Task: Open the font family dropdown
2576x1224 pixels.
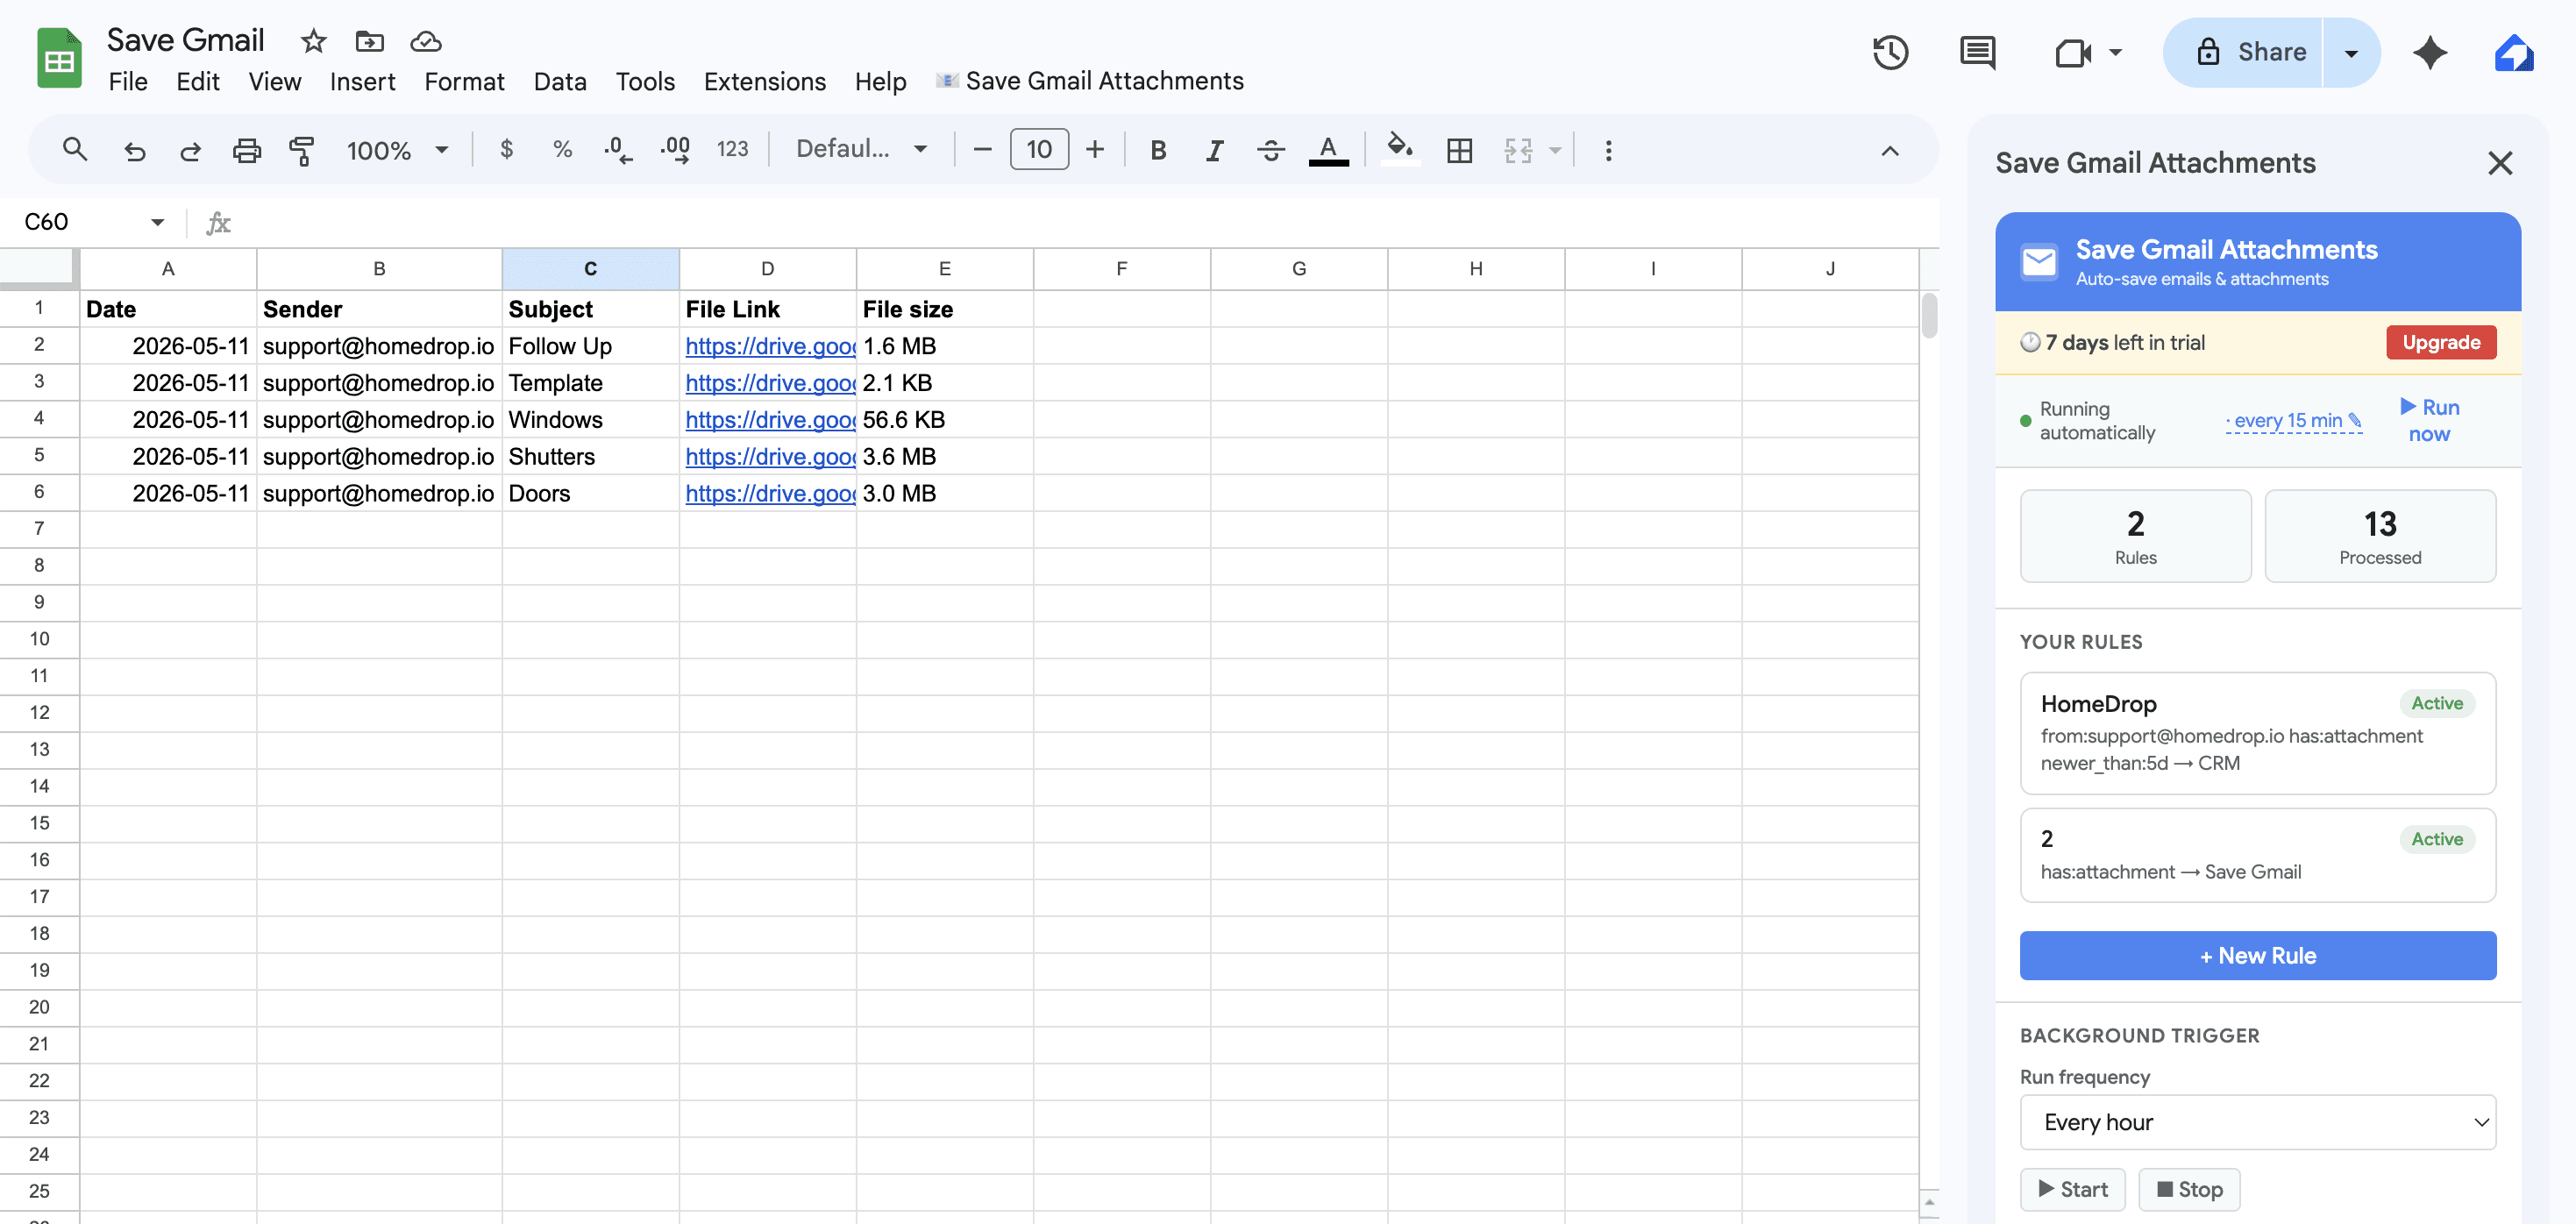Action: [x=861, y=150]
